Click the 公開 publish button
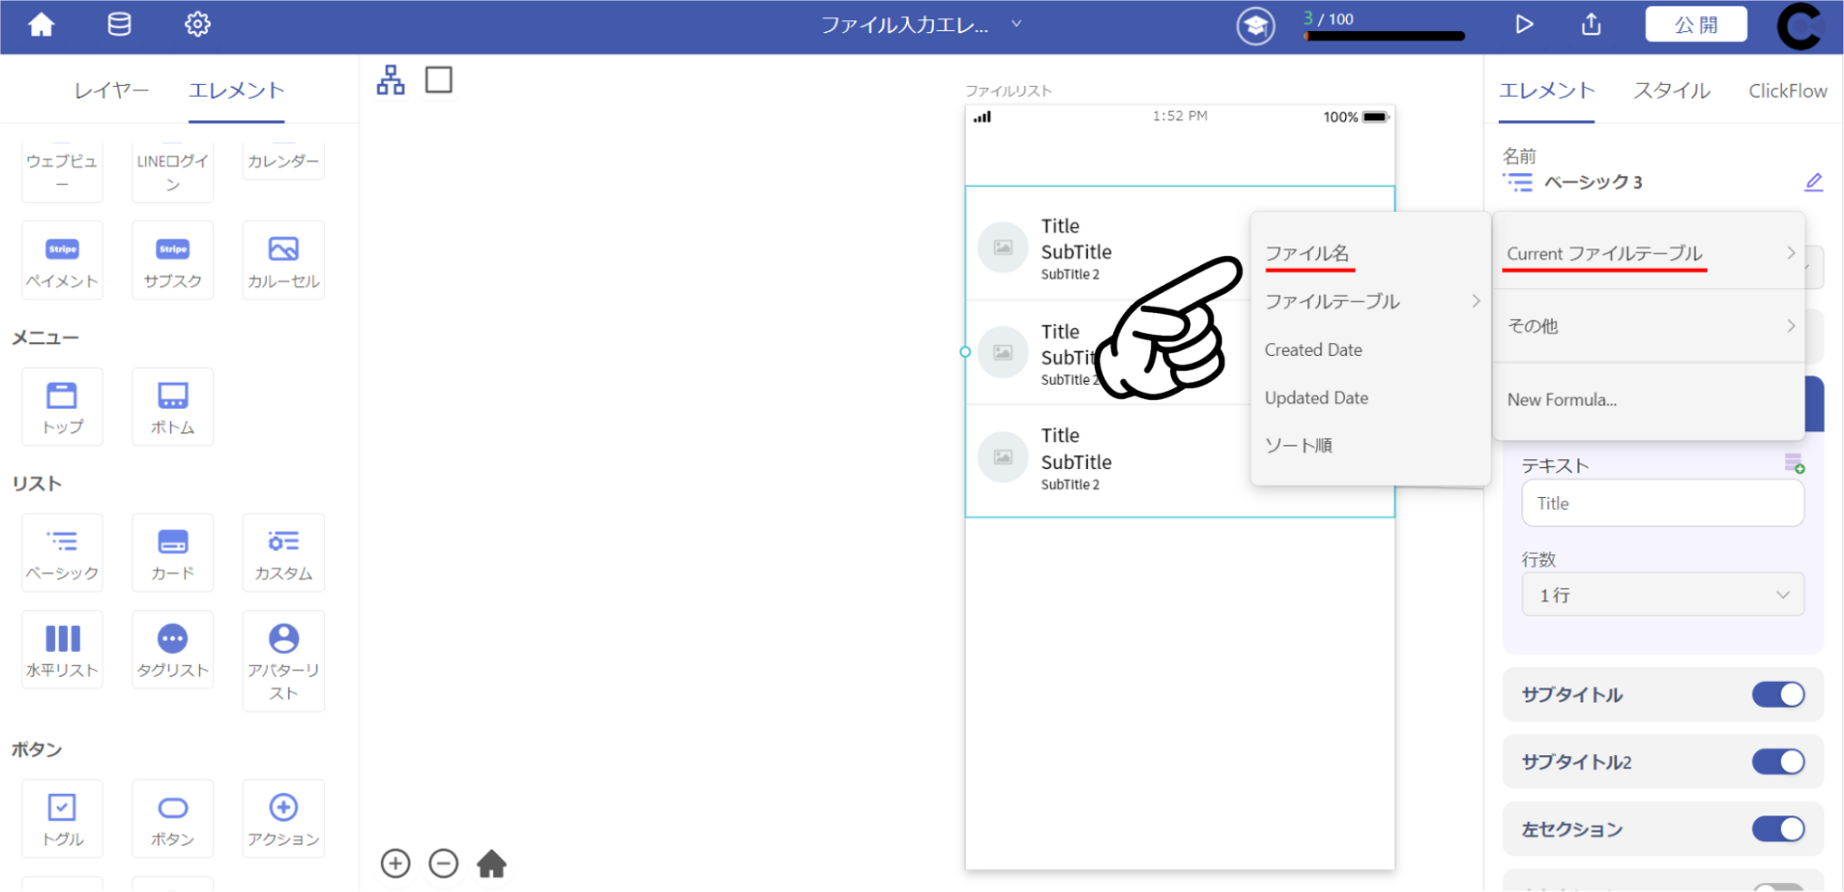The image size is (1844, 892). [1696, 24]
